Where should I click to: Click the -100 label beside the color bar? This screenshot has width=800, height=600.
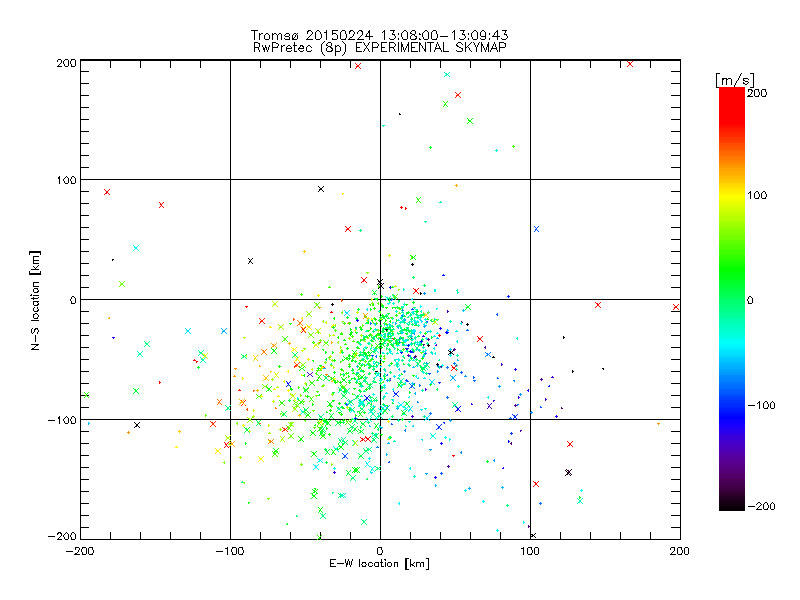[x=761, y=406]
